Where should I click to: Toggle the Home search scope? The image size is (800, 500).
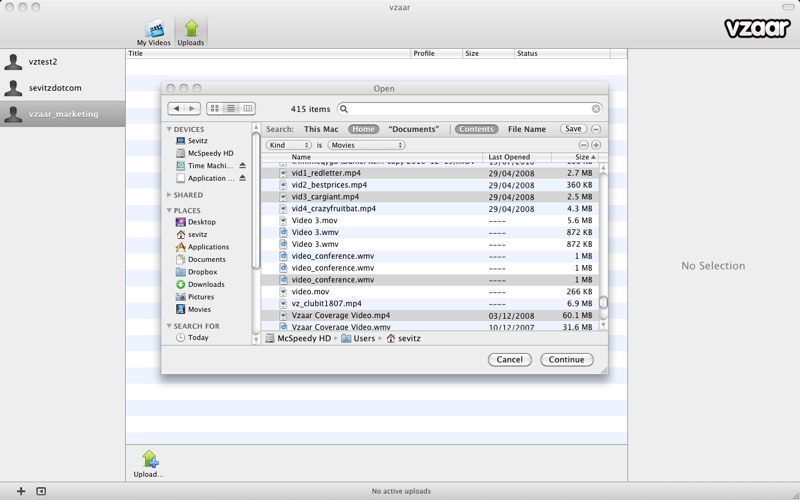(363, 129)
